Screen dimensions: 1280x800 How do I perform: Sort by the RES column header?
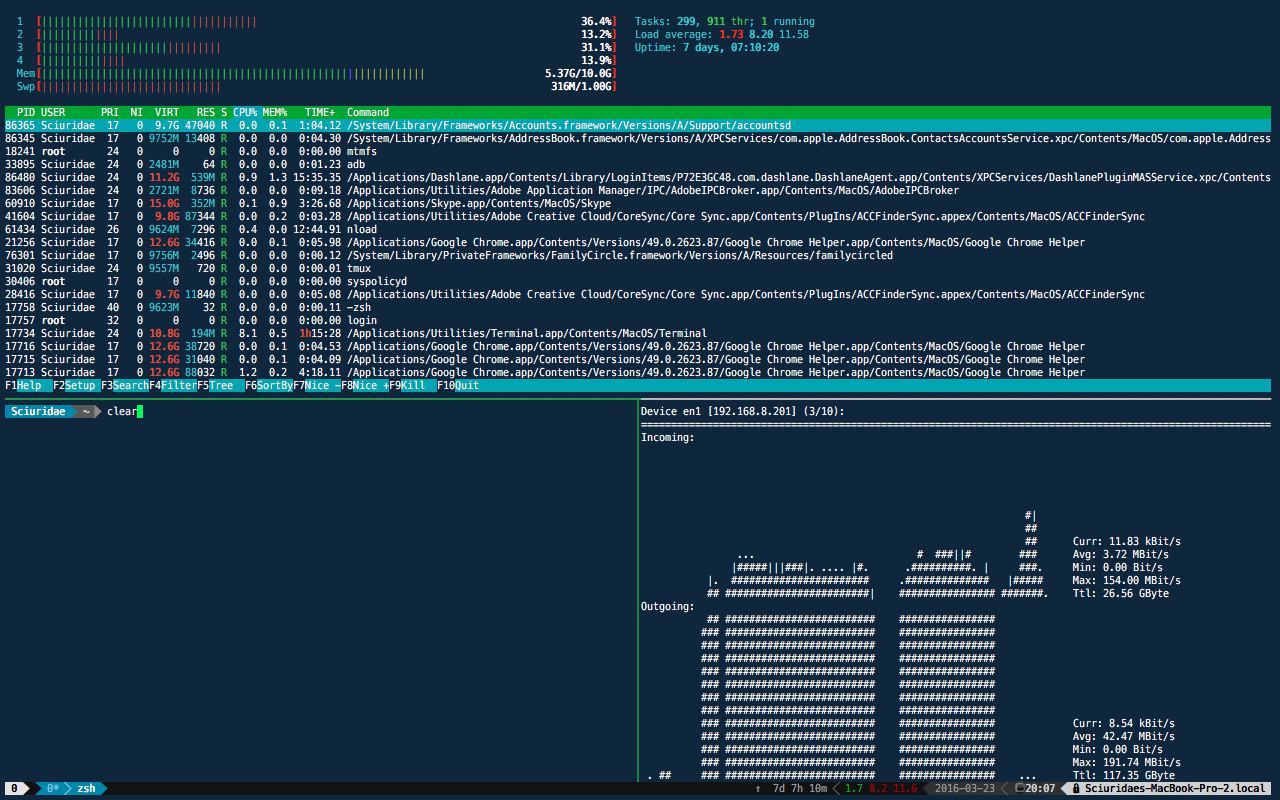pyautogui.click(x=206, y=112)
